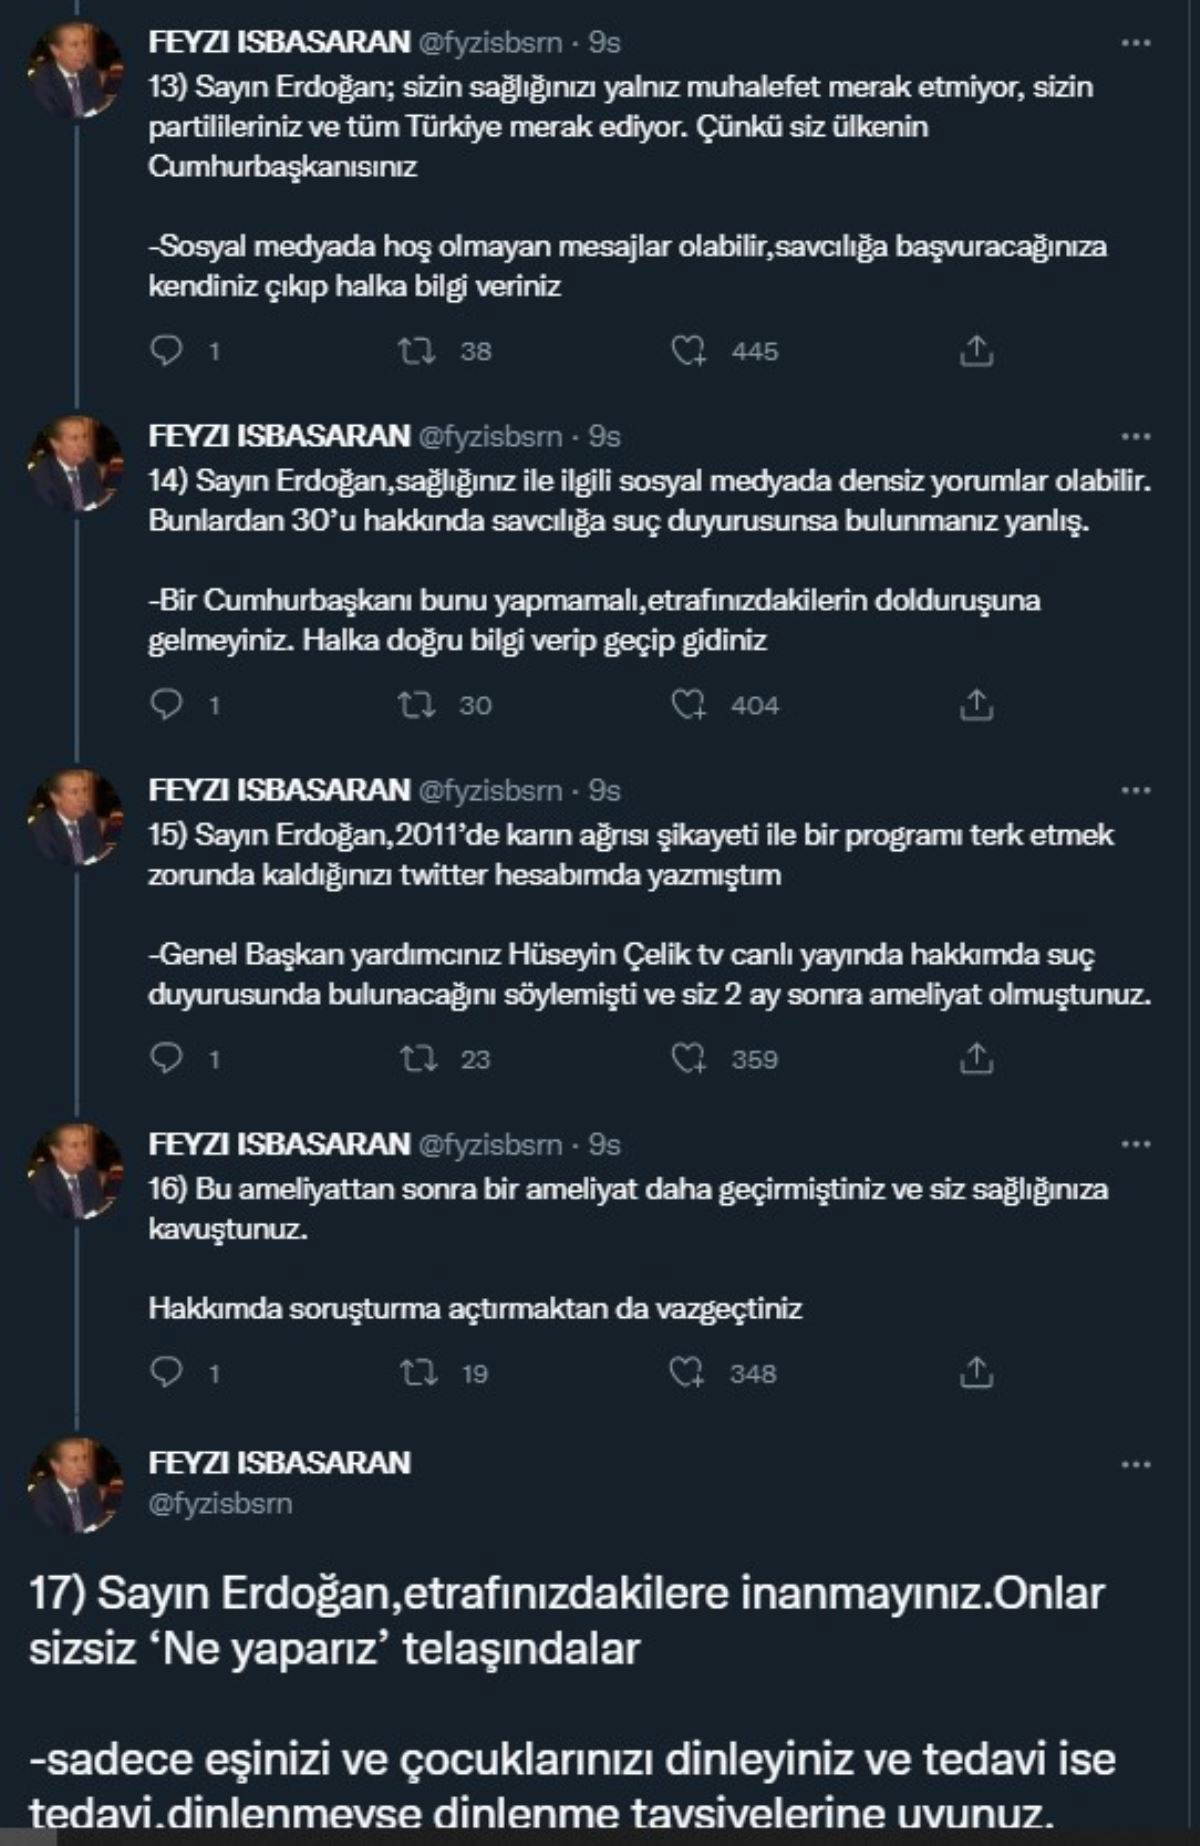
Task: Open tweet 15 text about 2011 karın ağrısı
Action: click(630, 854)
